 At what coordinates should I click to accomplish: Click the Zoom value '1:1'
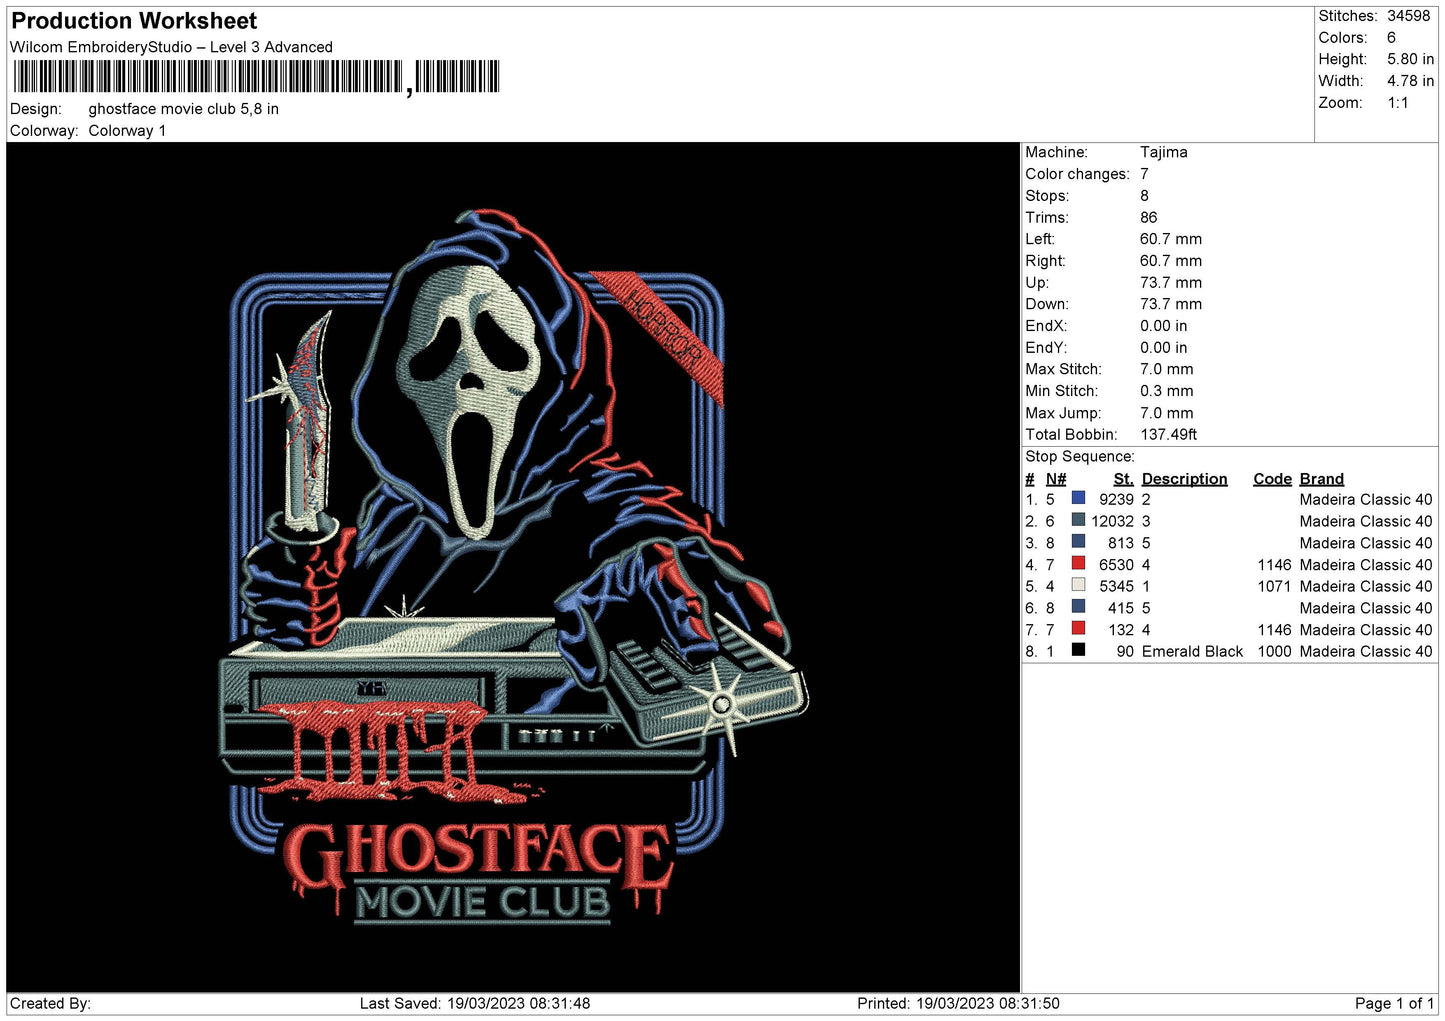pos(1398,103)
